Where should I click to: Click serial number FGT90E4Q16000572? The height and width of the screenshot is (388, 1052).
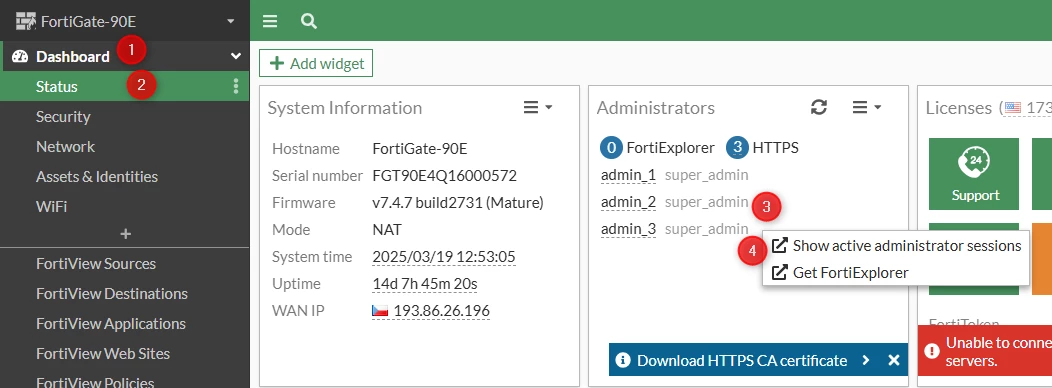click(x=445, y=176)
